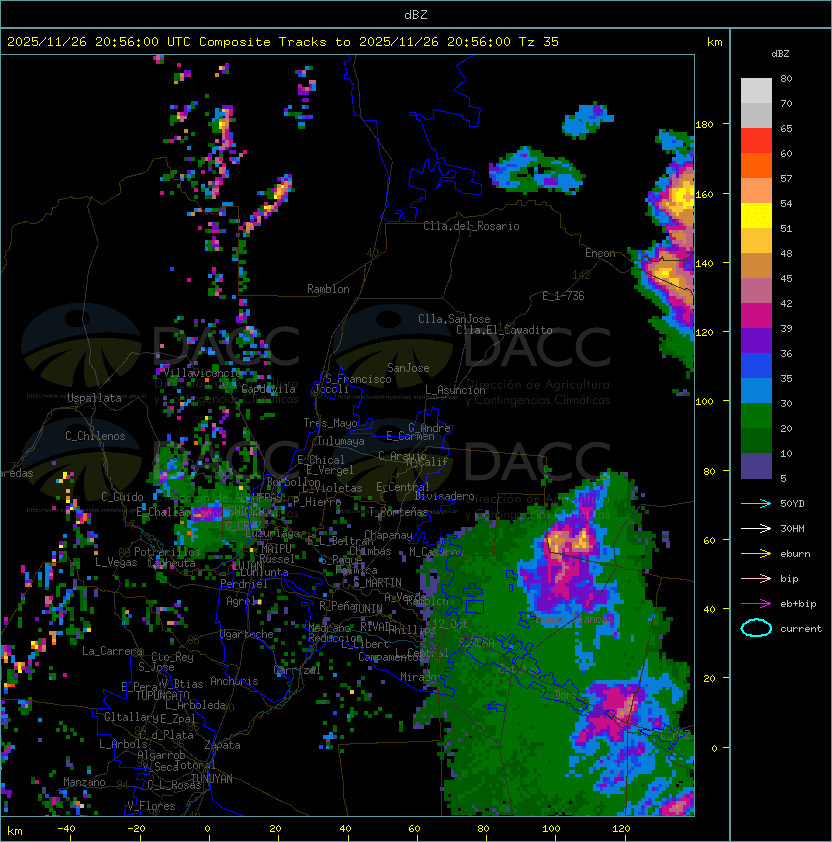Viewport: 832px width, 842px height.
Task: Click the -40 km tick on bottom axis
Action: point(66,829)
